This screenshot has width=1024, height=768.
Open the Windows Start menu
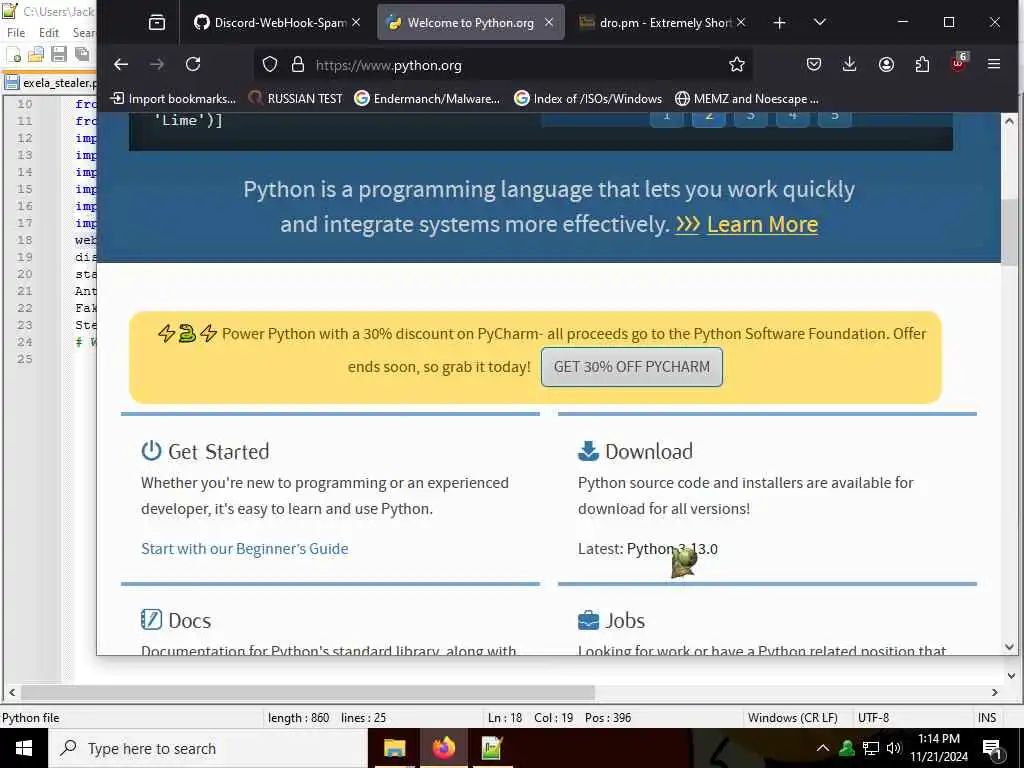click(24, 748)
